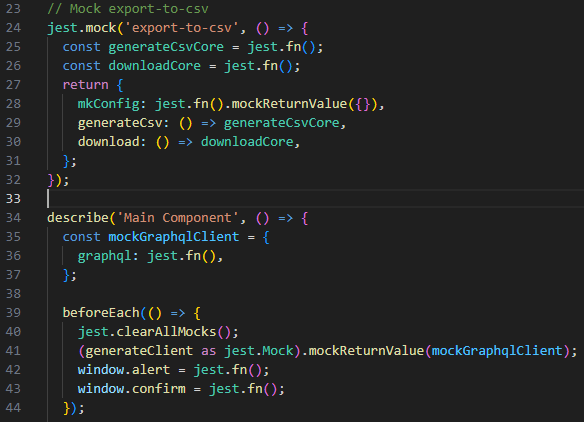Image resolution: width=584 pixels, height=422 pixels.
Task: Click generateClient identifier on line 41
Action: (x=139, y=351)
